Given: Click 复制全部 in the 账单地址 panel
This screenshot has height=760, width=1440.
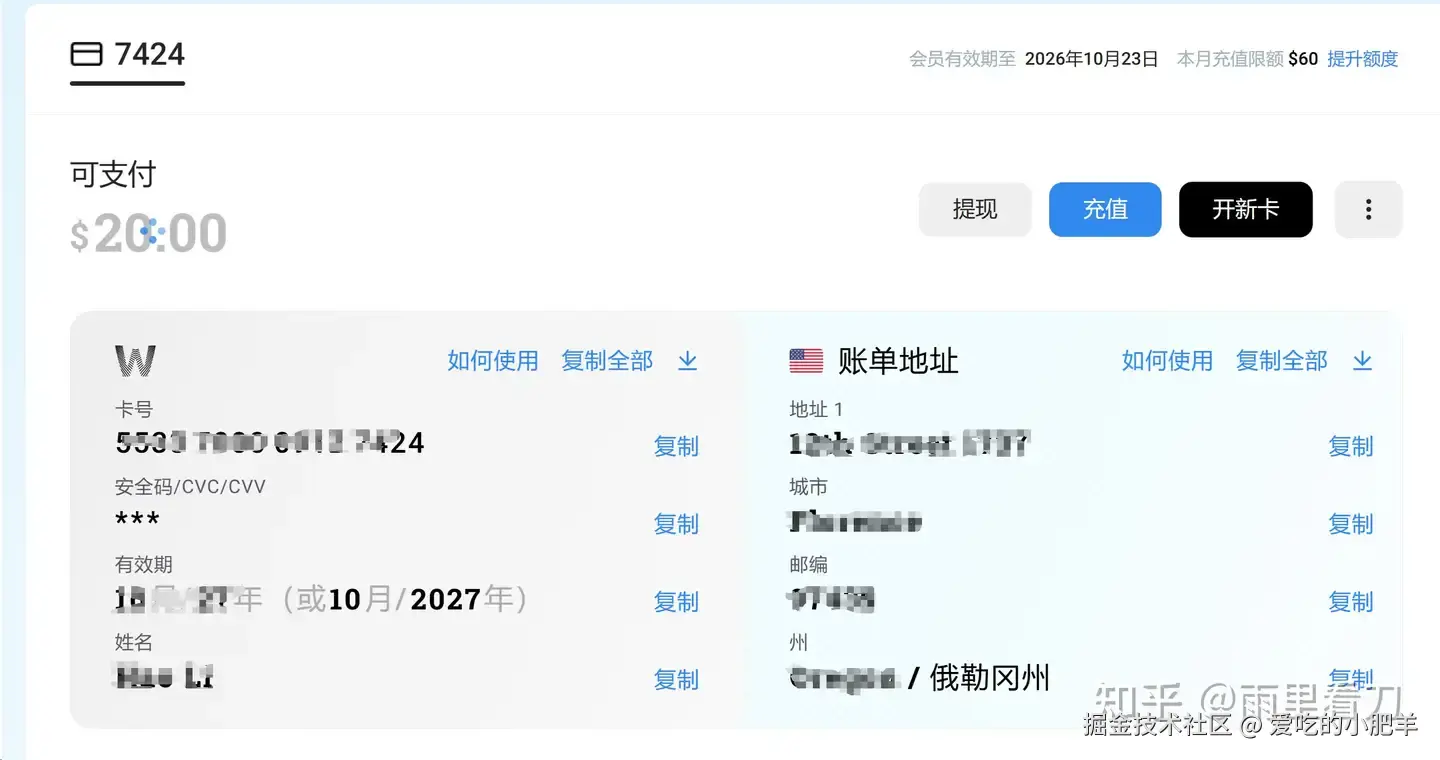Looking at the screenshot, I should pyautogui.click(x=1282, y=361).
